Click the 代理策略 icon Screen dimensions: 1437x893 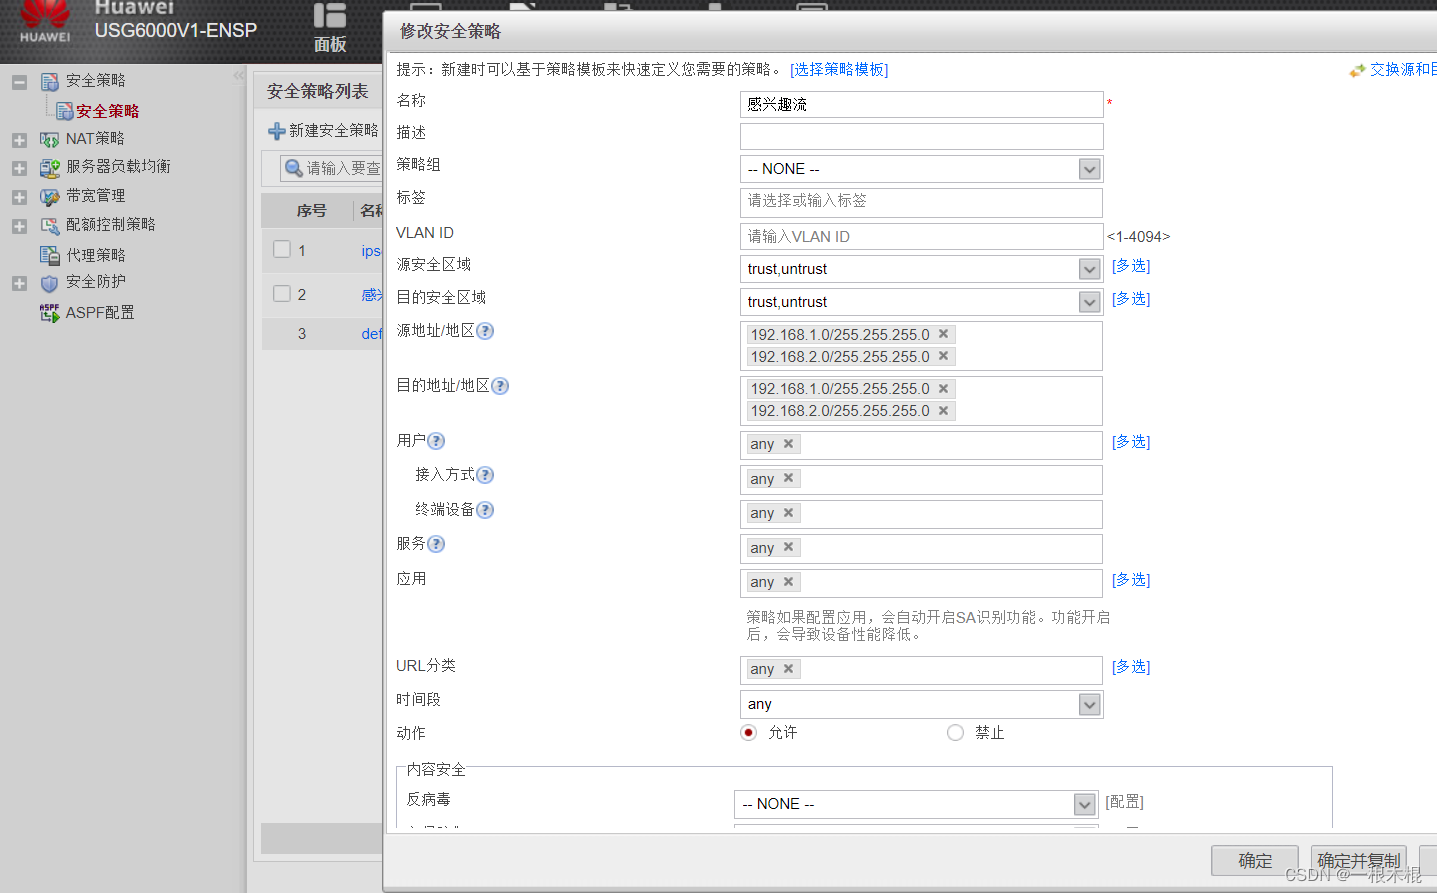[x=50, y=255]
